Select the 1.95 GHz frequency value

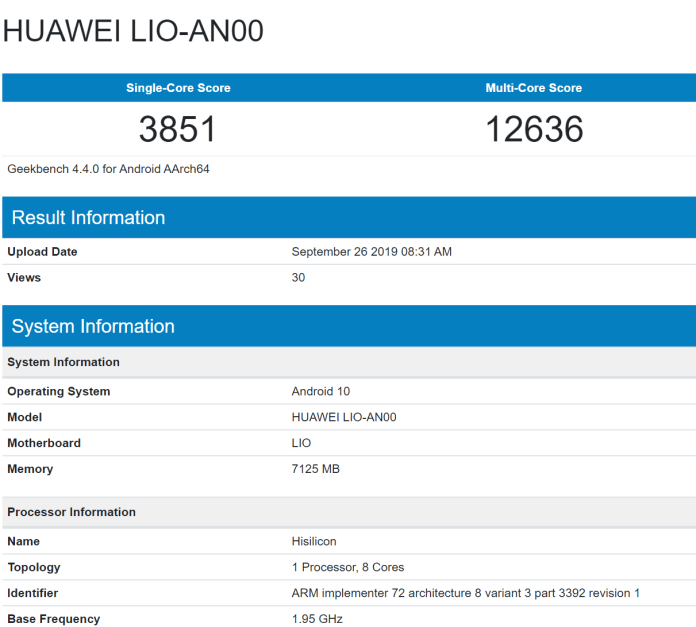[317, 619]
